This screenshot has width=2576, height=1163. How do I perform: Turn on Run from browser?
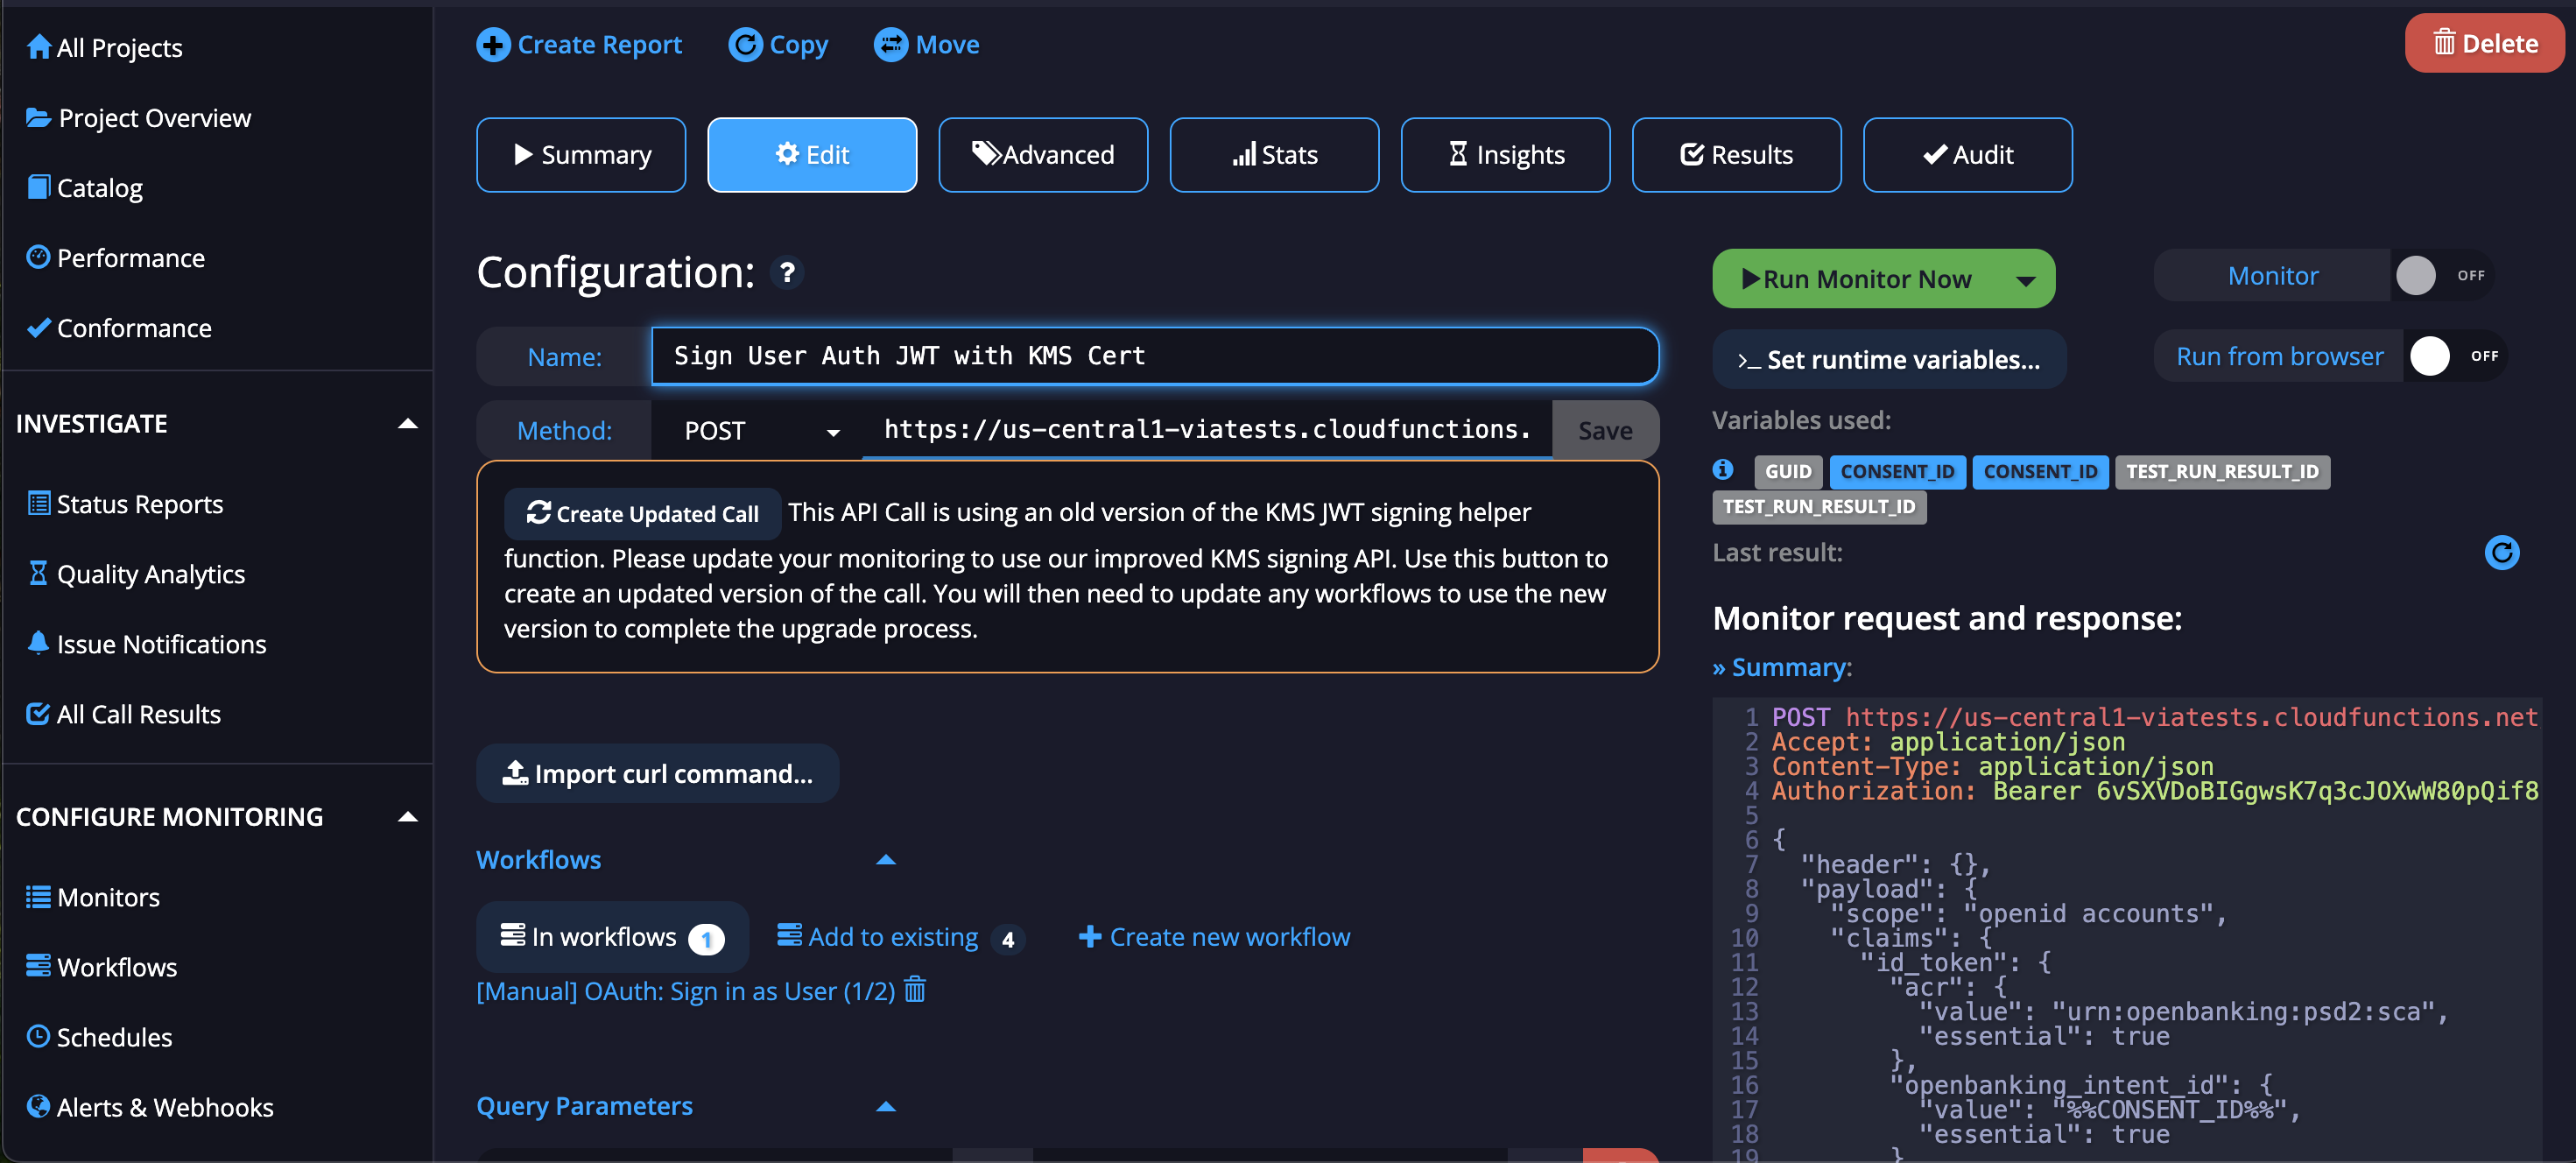tap(2431, 355)
